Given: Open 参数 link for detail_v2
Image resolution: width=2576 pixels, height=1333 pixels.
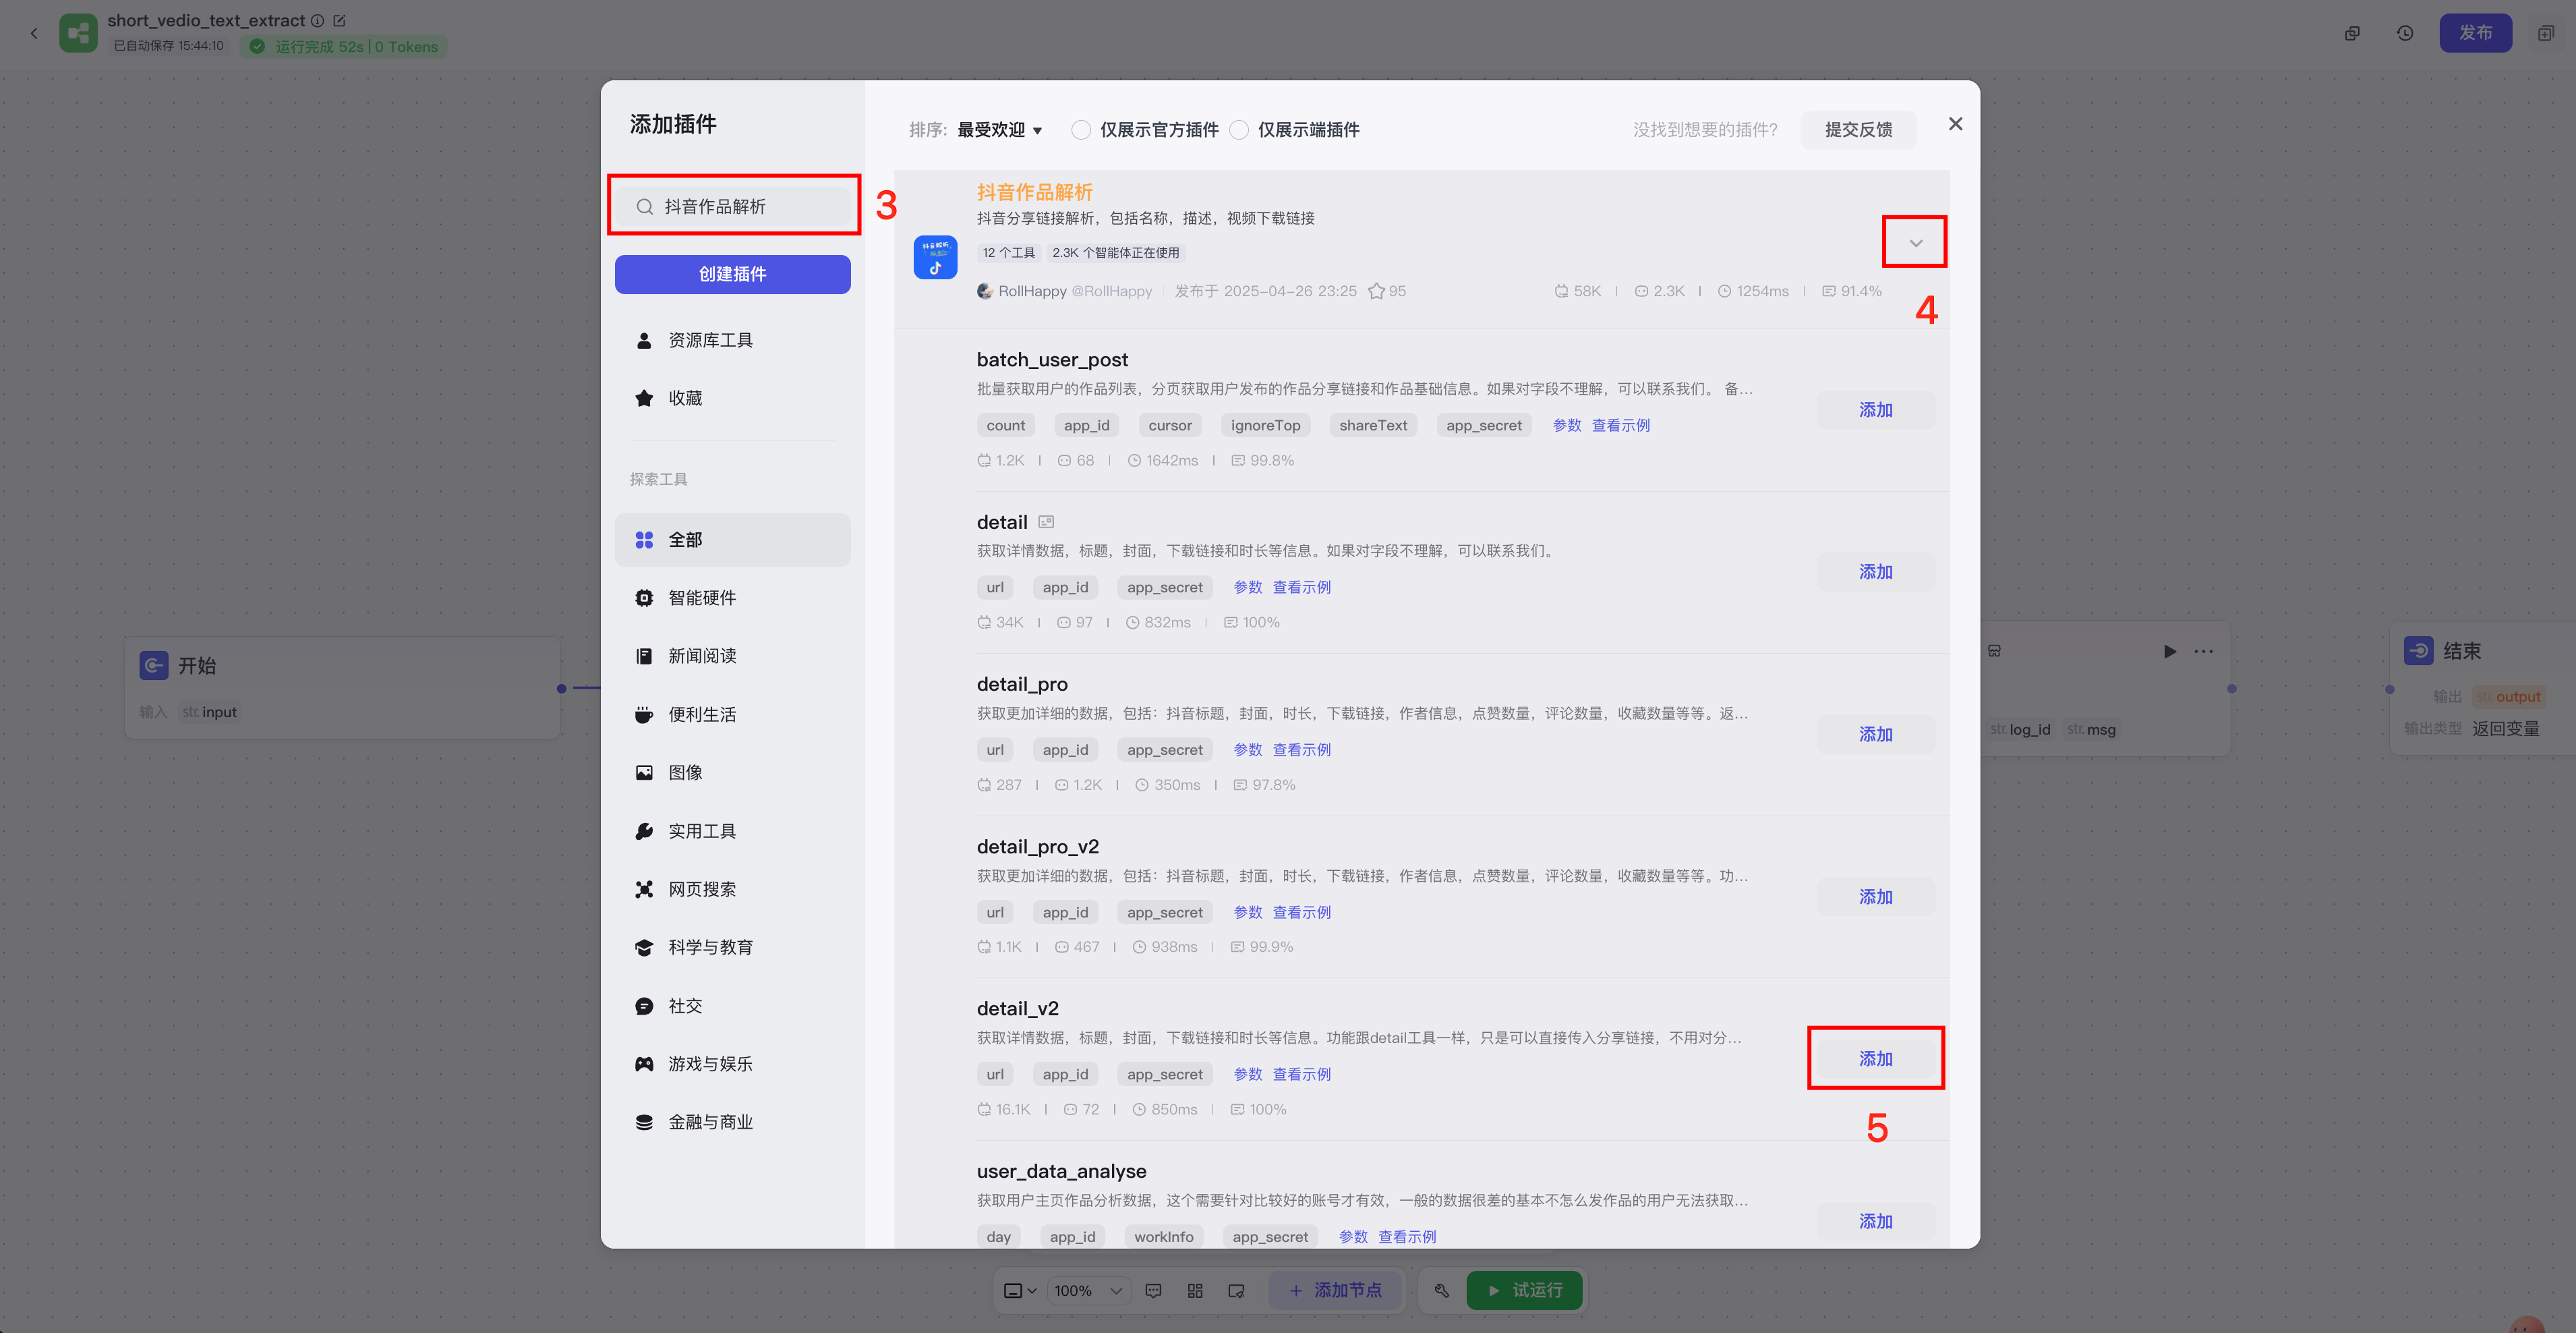Looking at the screenshot, I should [x=1247, y=1074].
